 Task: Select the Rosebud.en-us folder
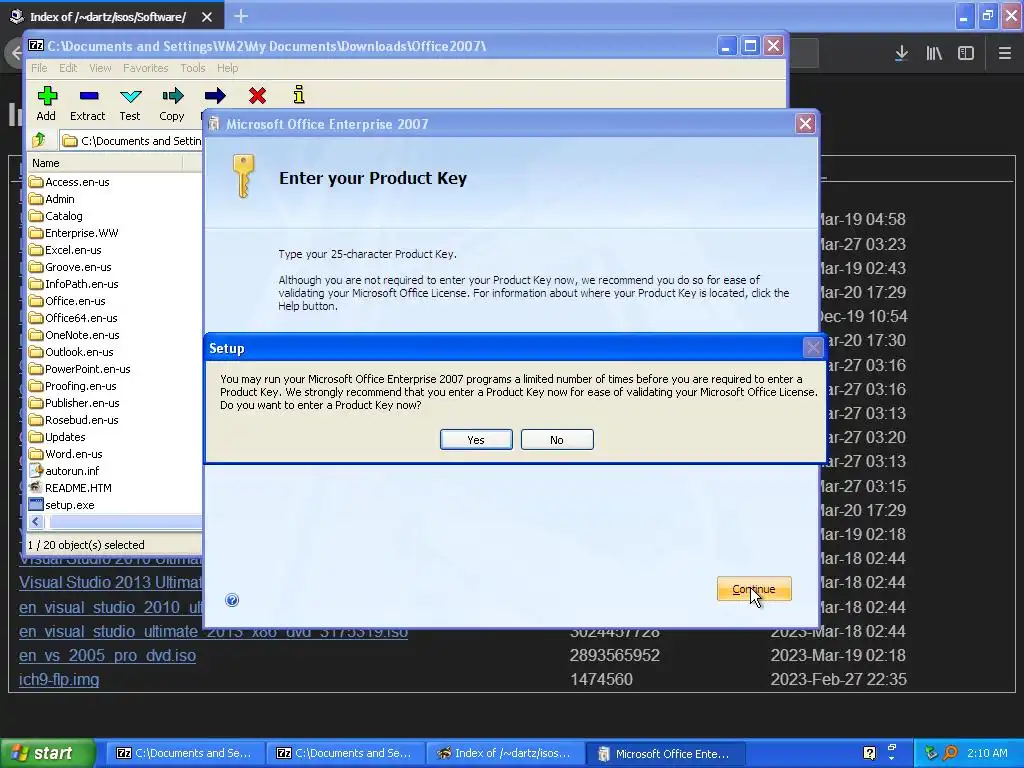[x=74, y=420]
